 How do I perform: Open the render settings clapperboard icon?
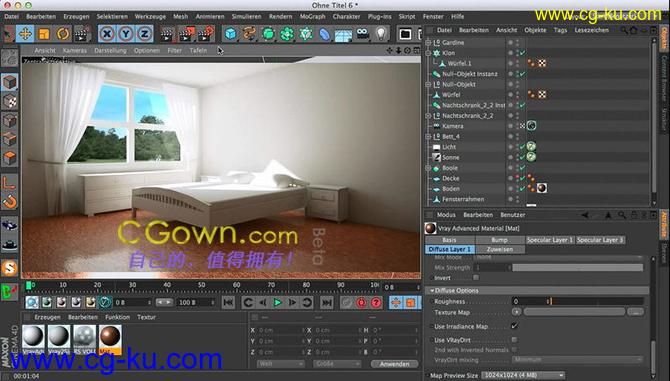point(206,34)
